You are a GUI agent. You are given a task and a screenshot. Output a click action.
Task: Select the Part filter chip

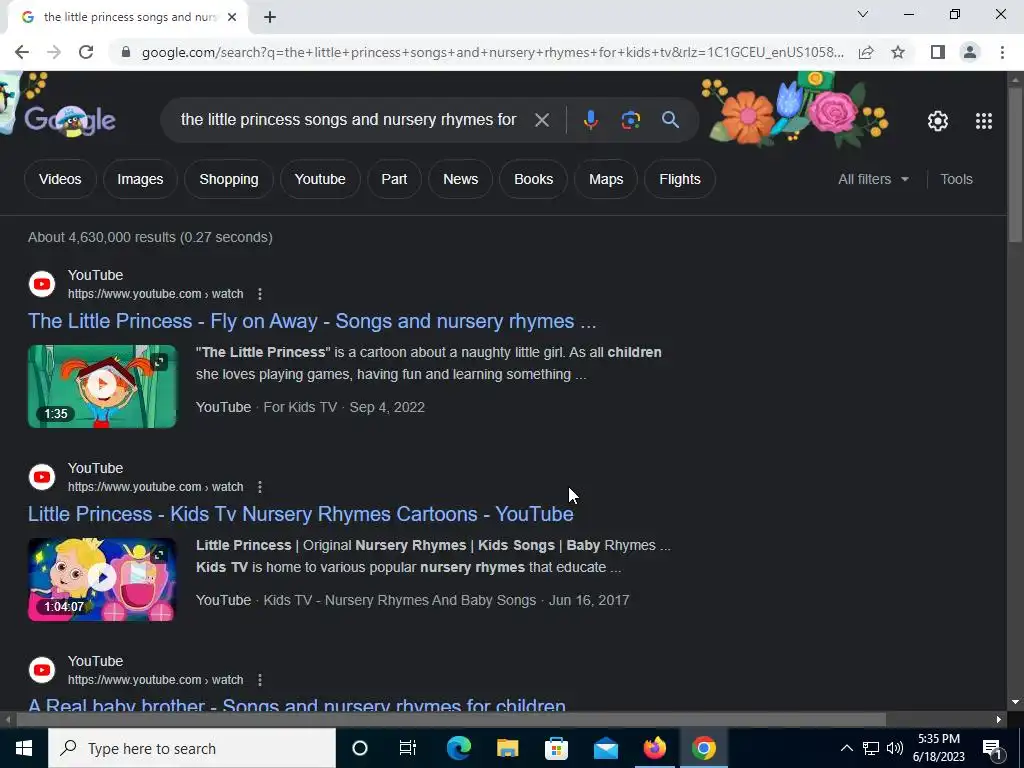(394, 179)
